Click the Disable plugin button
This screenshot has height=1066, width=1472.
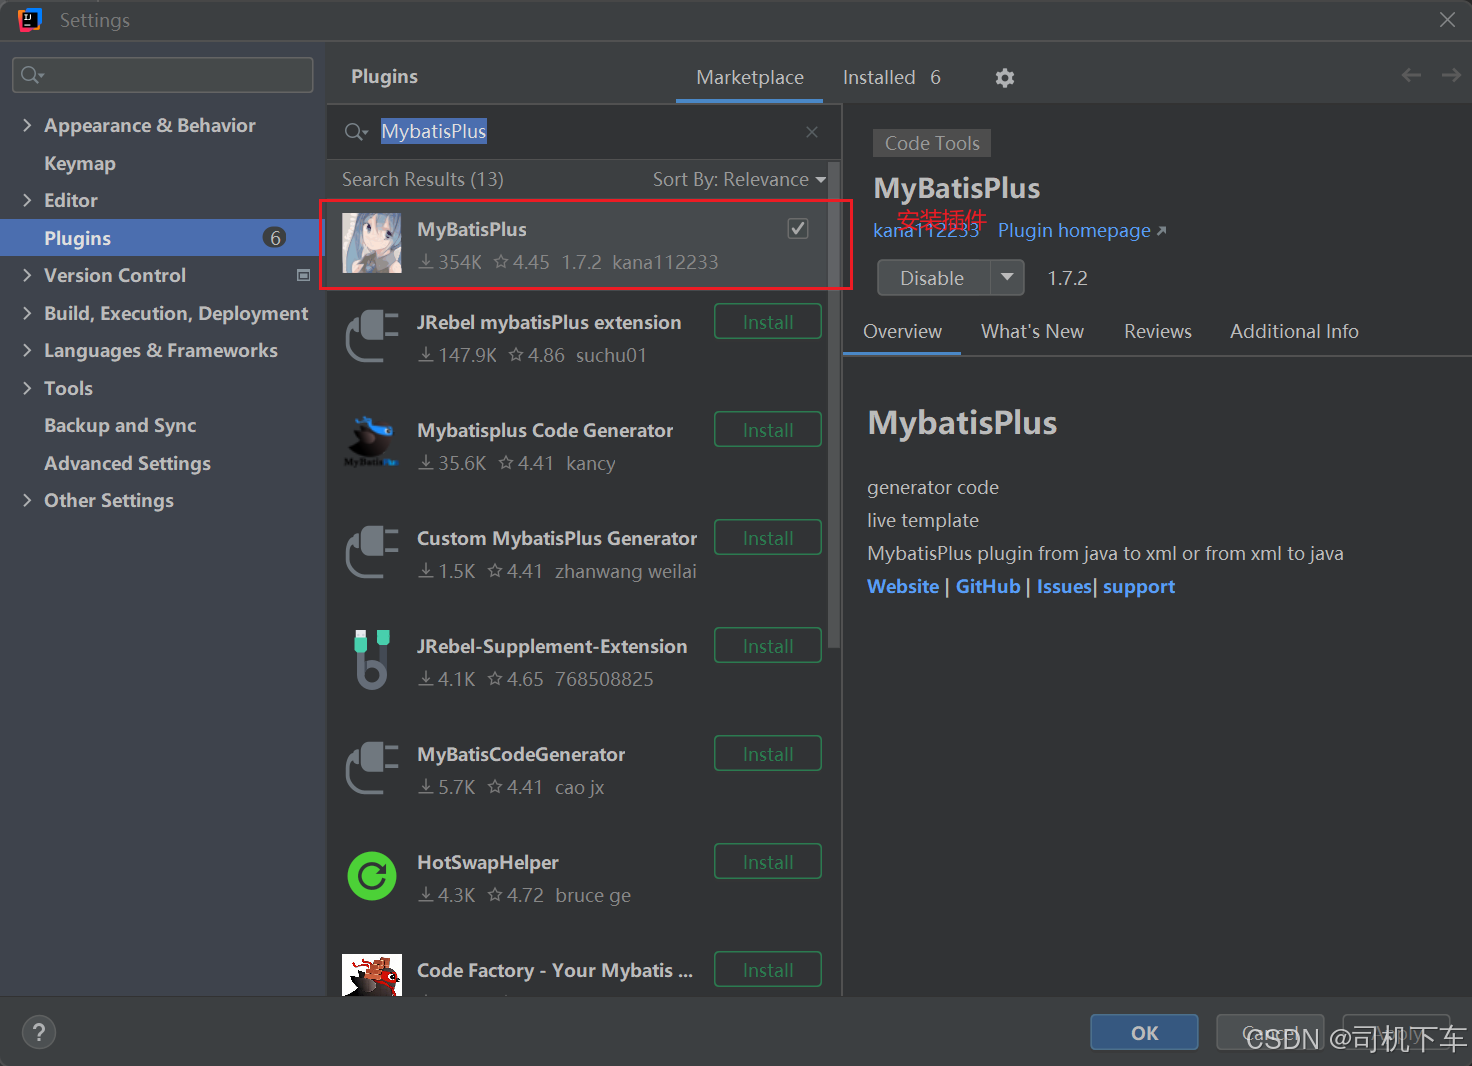[933, 278]
